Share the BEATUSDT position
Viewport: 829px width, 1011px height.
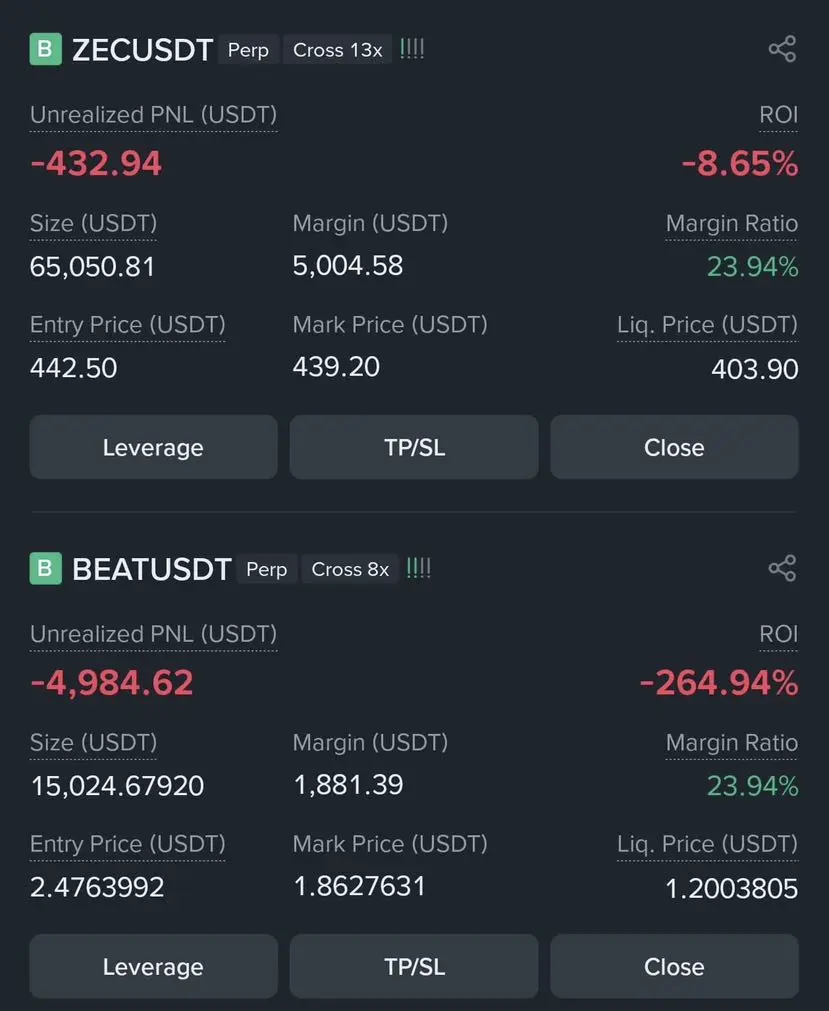(x=781, y=569)
